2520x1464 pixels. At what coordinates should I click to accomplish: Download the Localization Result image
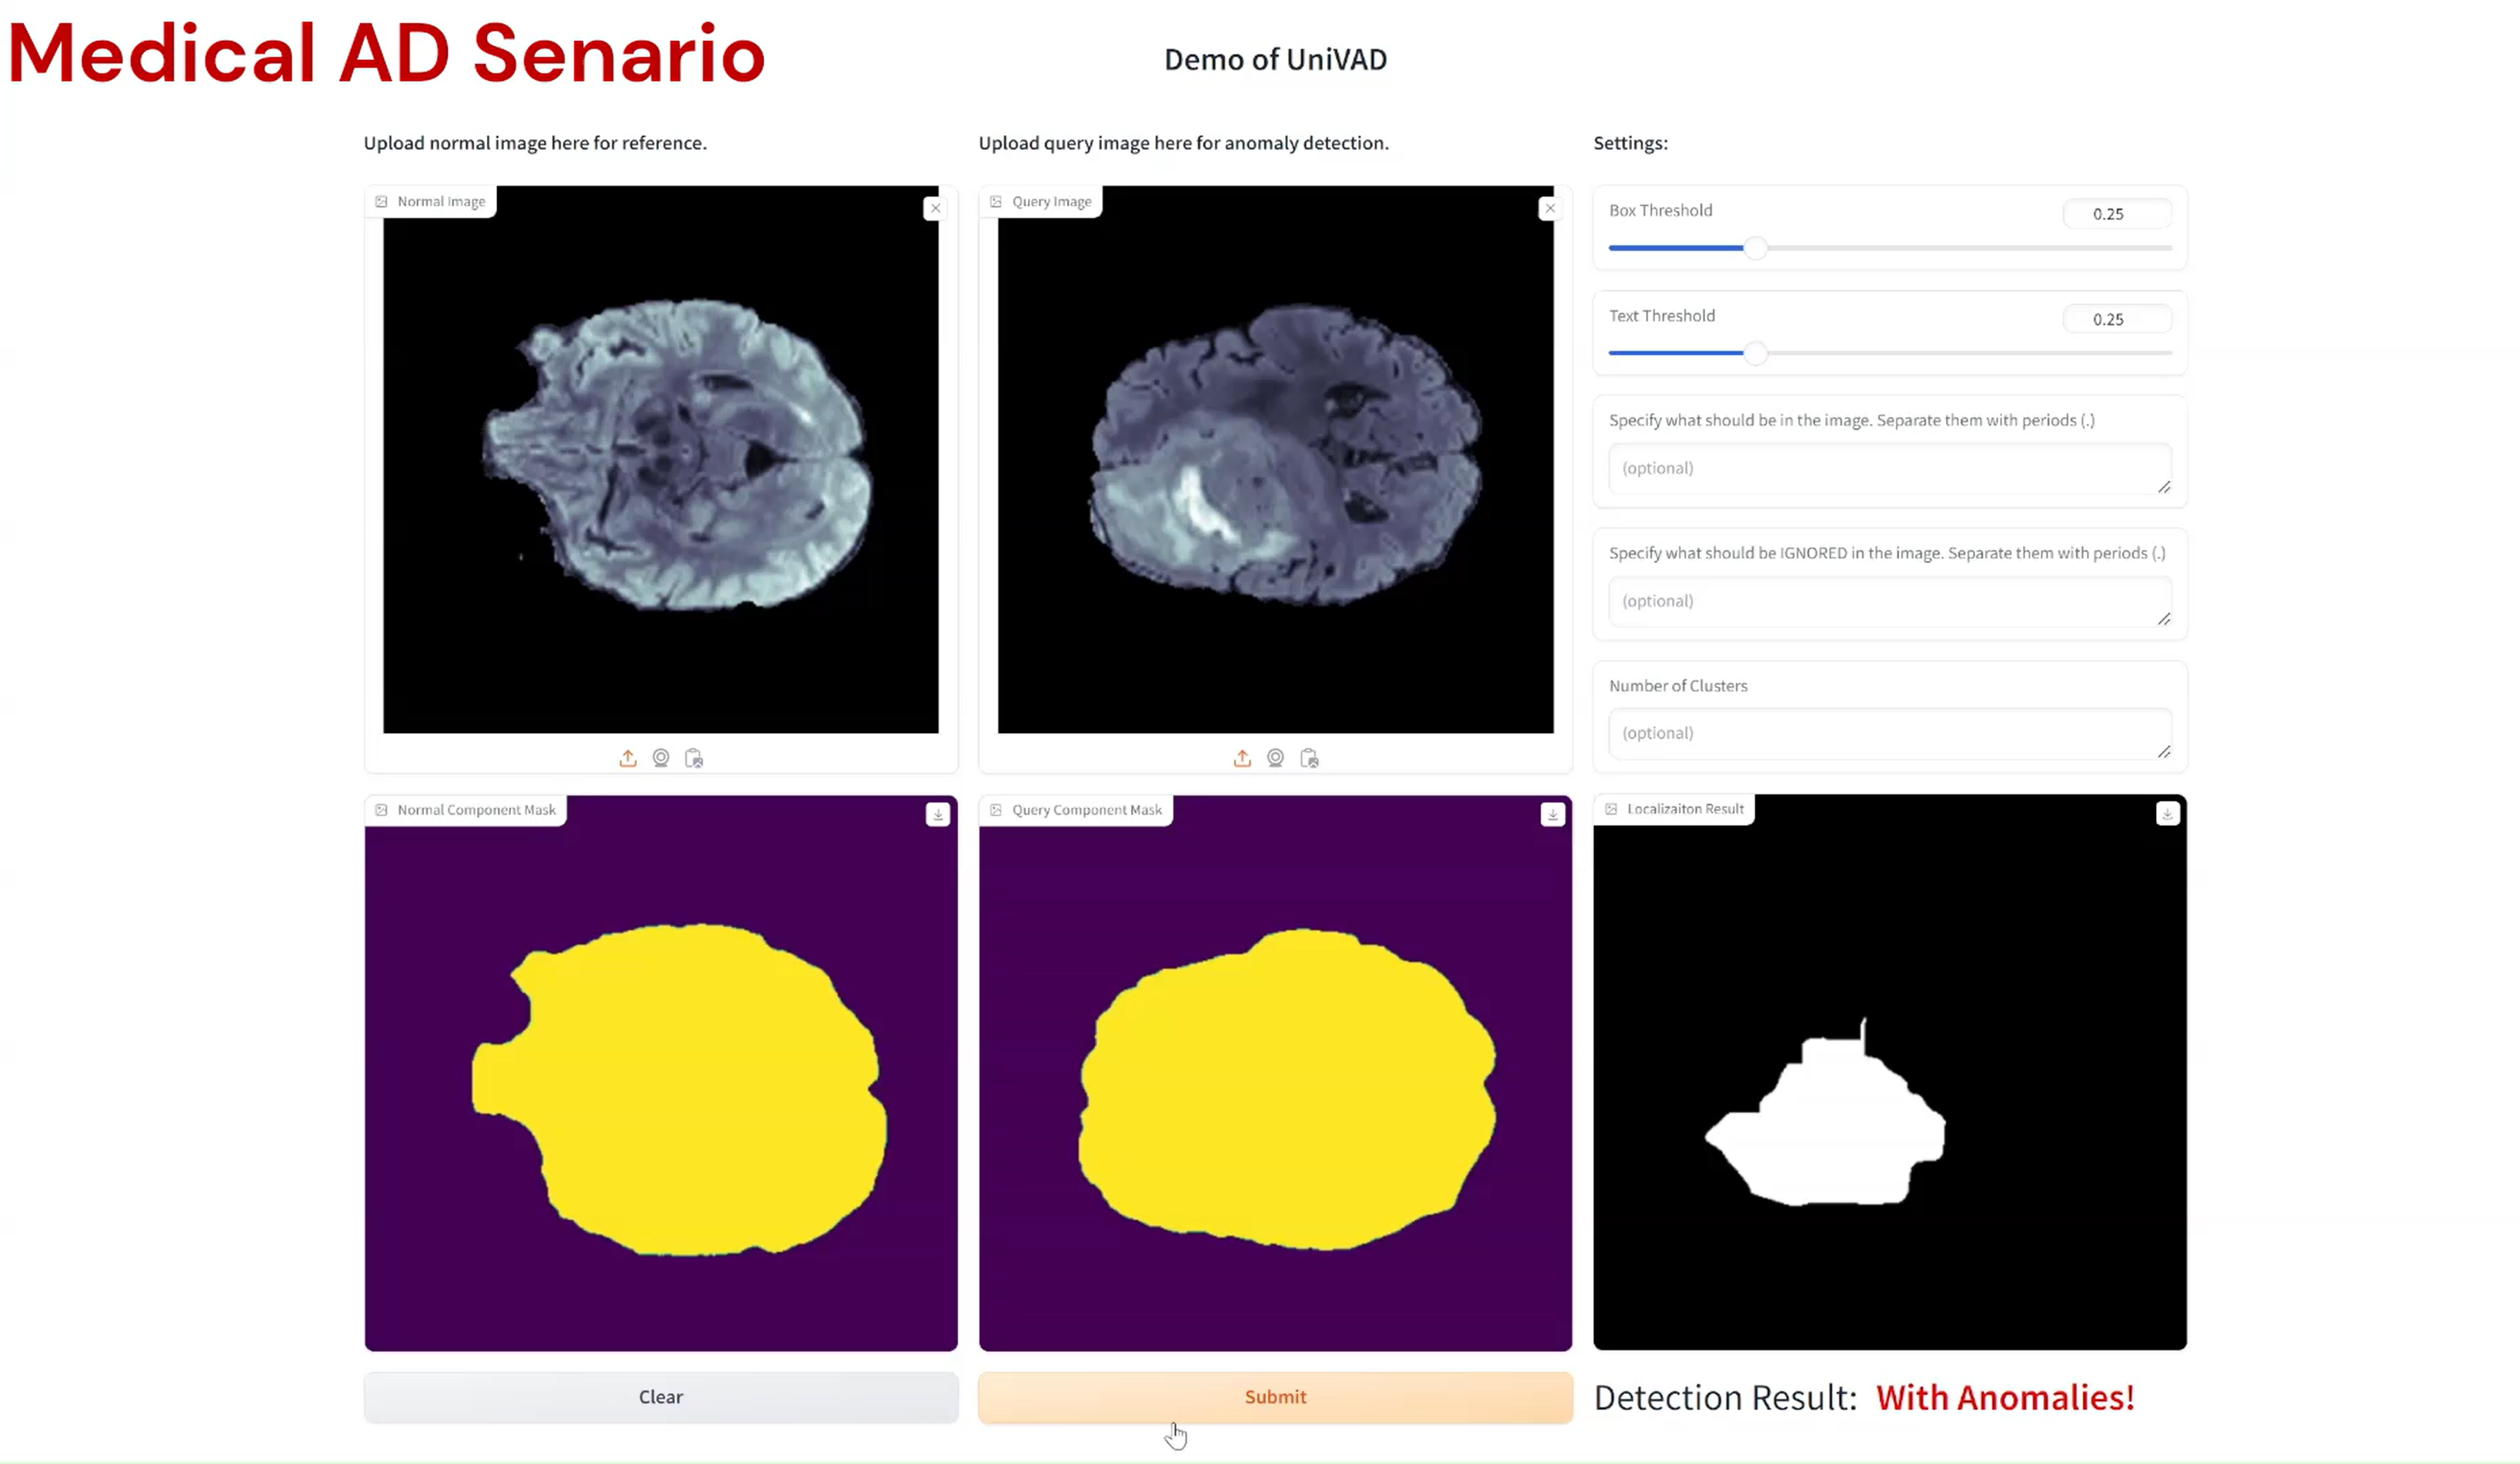tap(2167, 814)
